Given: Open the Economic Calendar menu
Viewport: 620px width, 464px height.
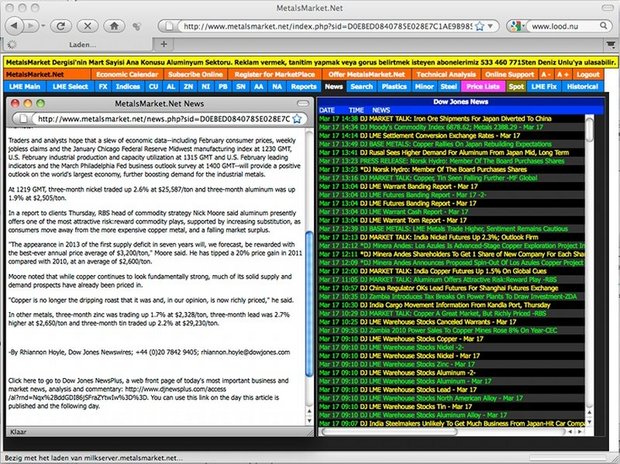Looking at the screenshot, I should pyautogui.click(x=127, y=74).
